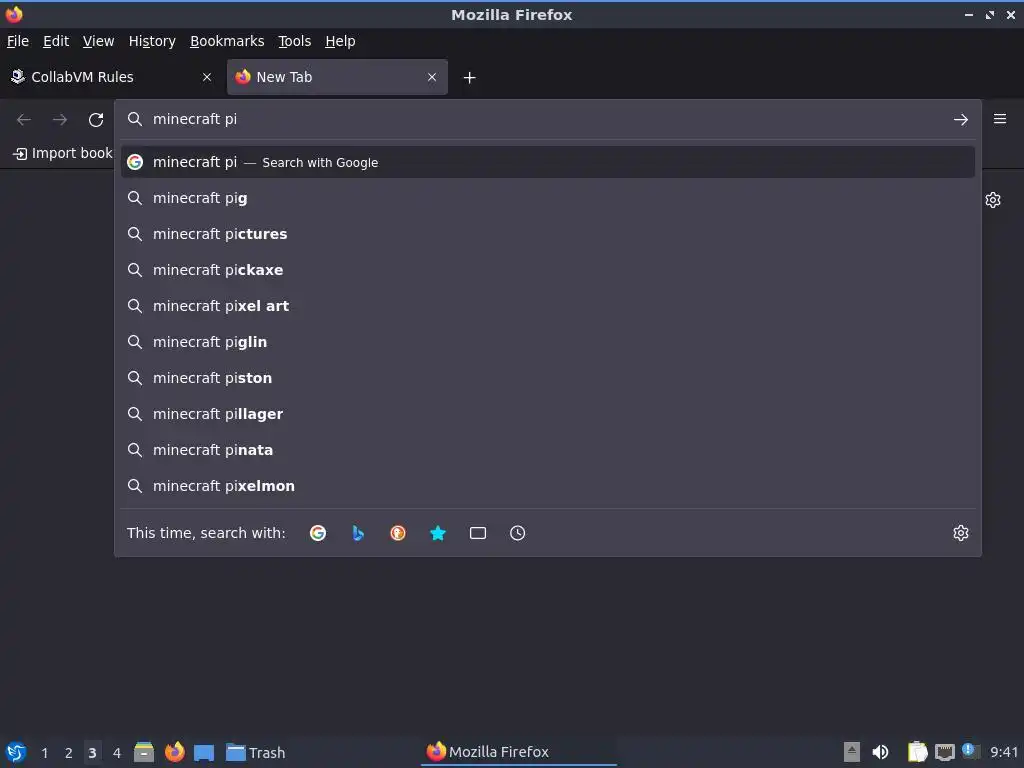Close the New Tab tab
The image size is (1024, 768).
coord(432,77)
